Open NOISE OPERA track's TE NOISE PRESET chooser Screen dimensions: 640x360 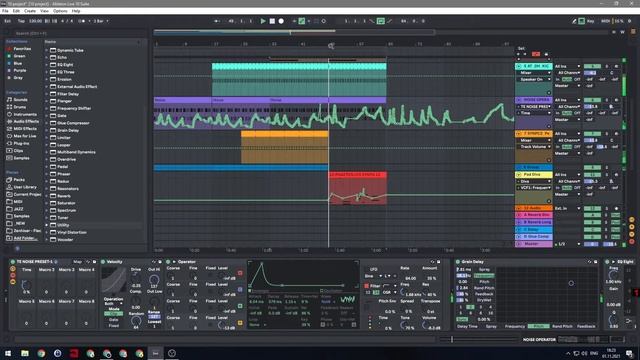coord(534,107)
